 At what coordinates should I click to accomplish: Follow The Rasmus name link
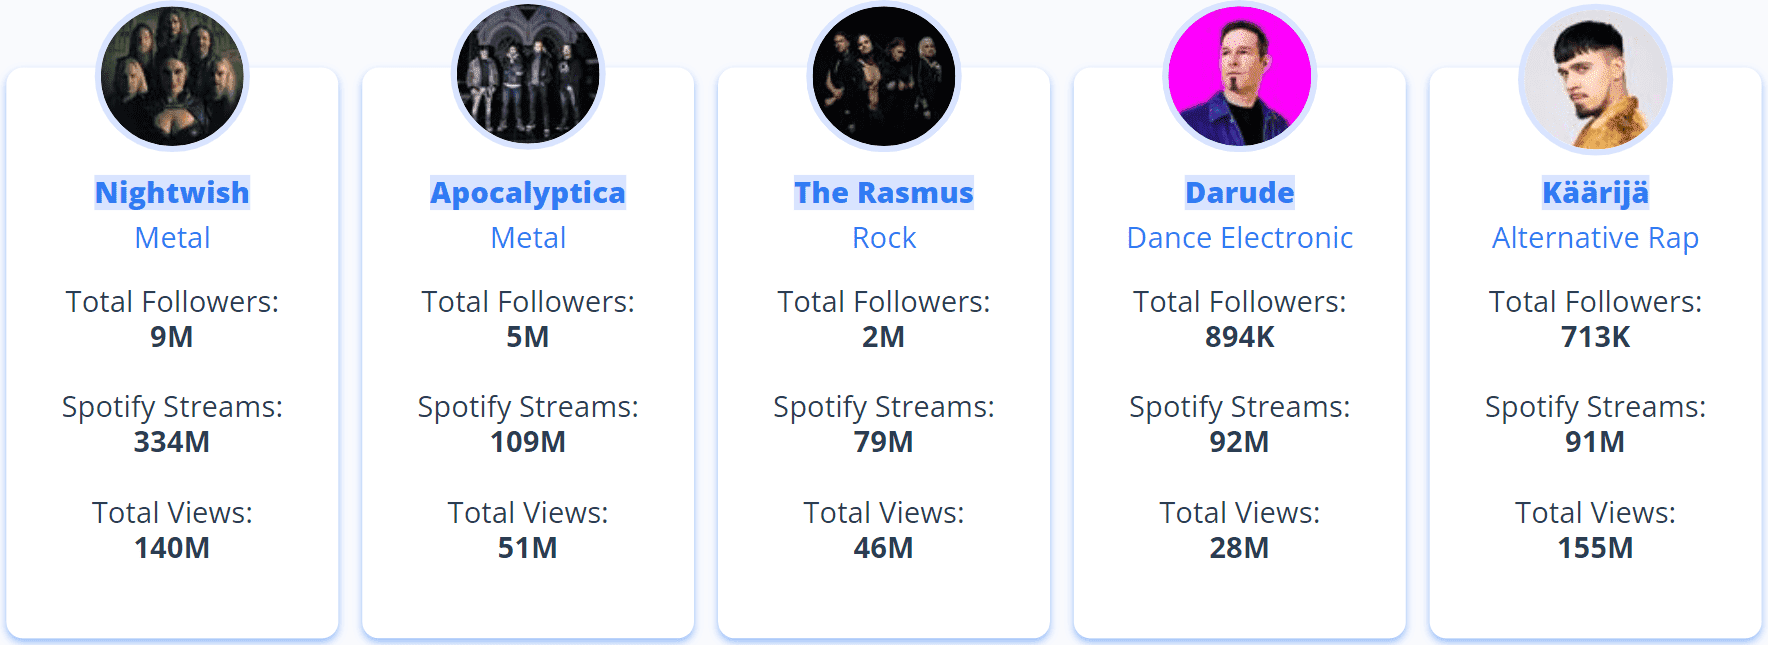click(884, 192)
